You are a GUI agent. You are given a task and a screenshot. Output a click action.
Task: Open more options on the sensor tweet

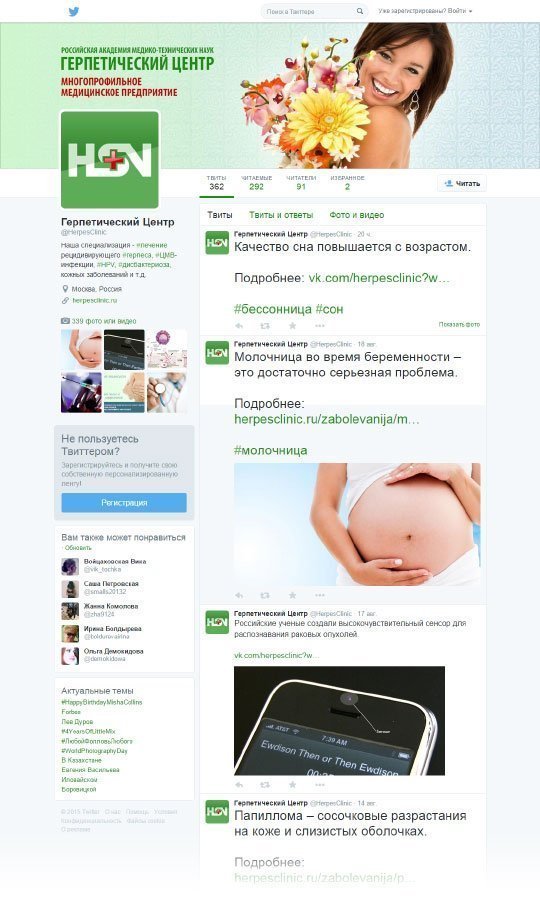pos(320,784)
